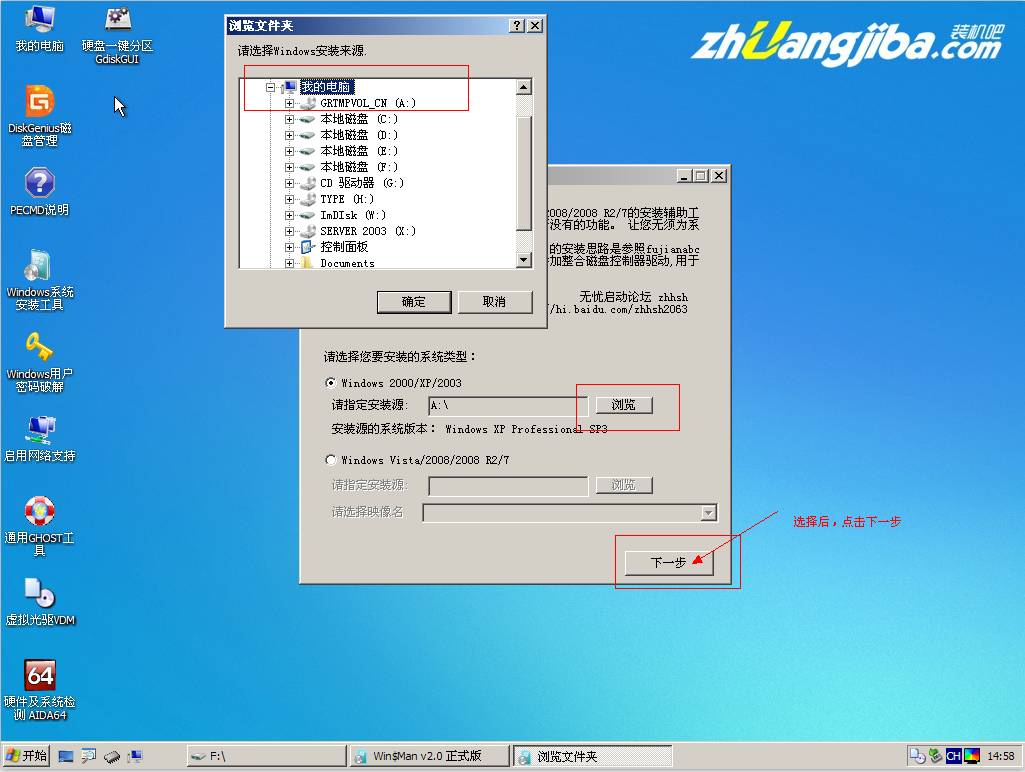
Task: Run AIDA64 硬件及系统检测
Action: (40, 675)
